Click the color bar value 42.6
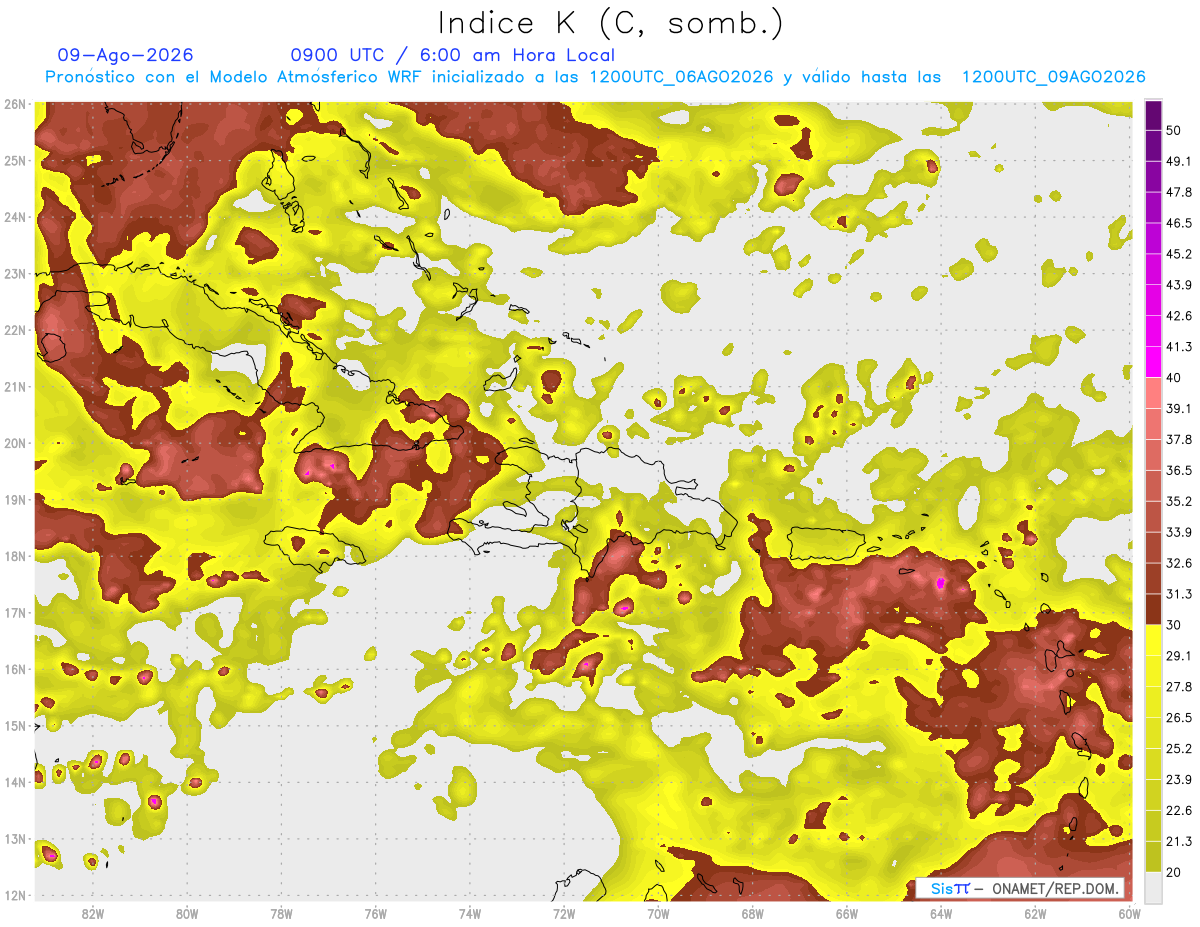This screenshot has width=1200, height=927. pyautogui.click(x=1179, y=316)
